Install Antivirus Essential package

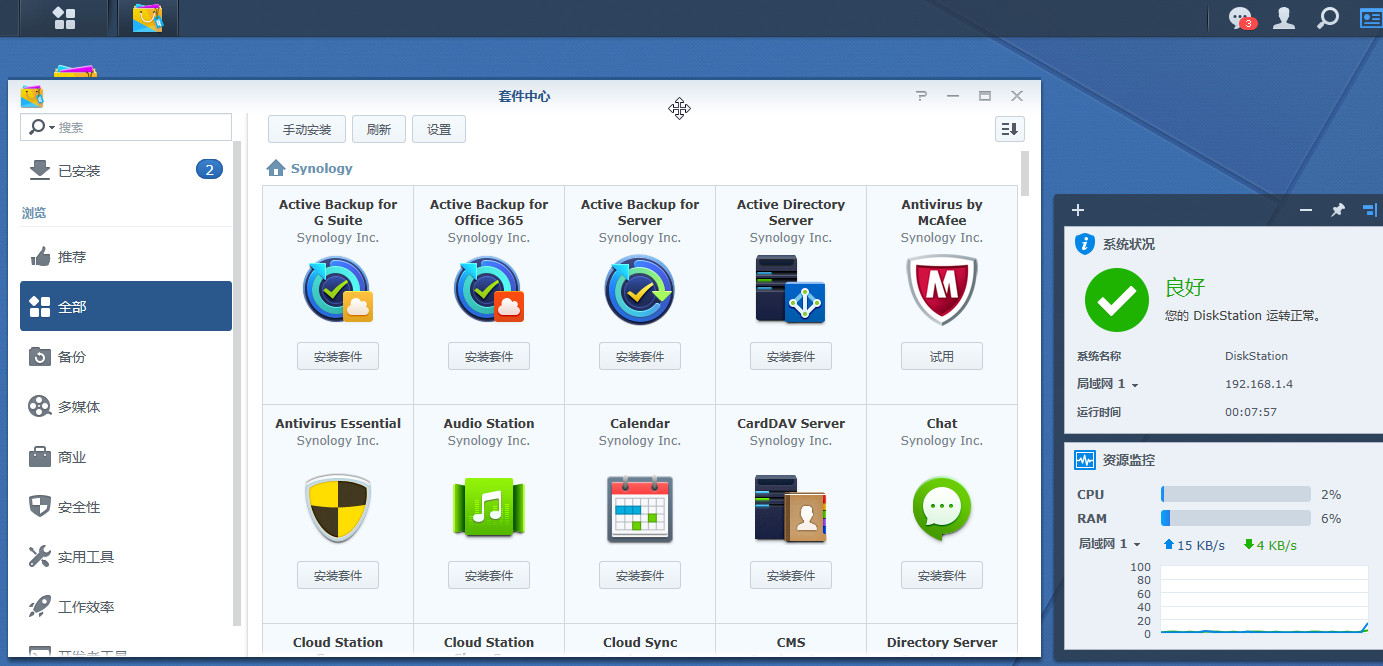[338, 575]
